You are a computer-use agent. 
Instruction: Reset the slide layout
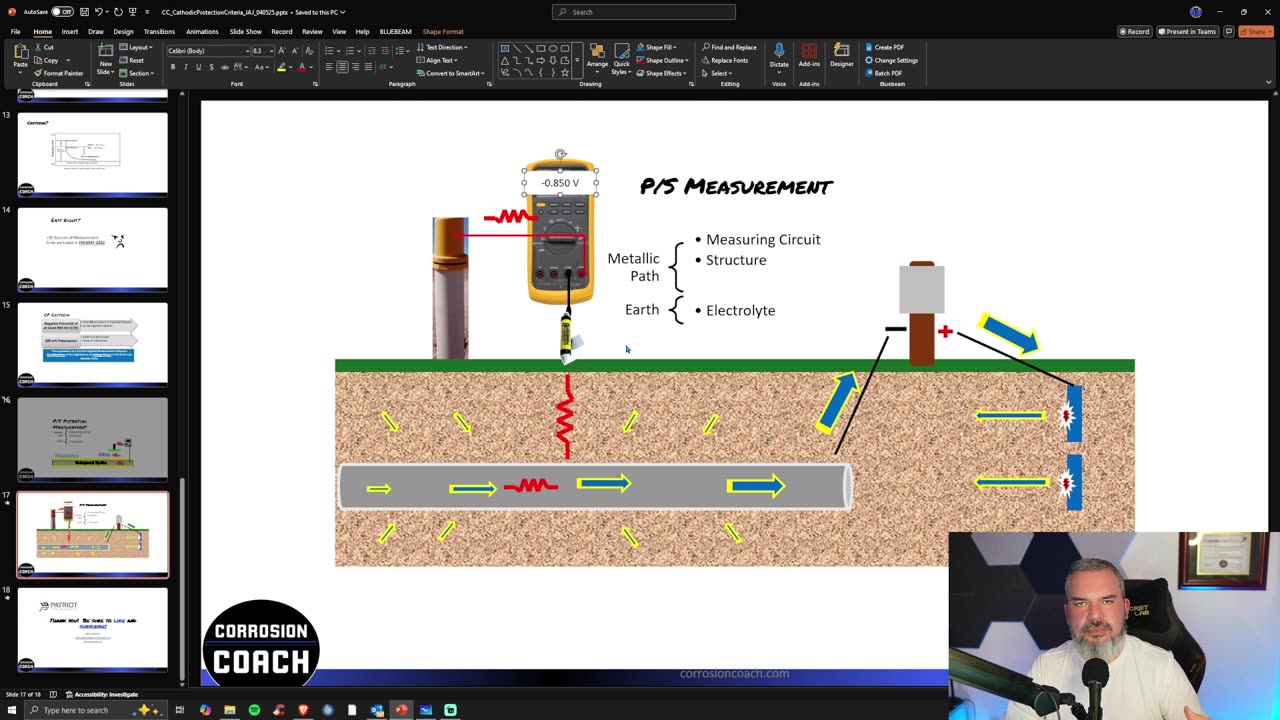pos(133,60)
